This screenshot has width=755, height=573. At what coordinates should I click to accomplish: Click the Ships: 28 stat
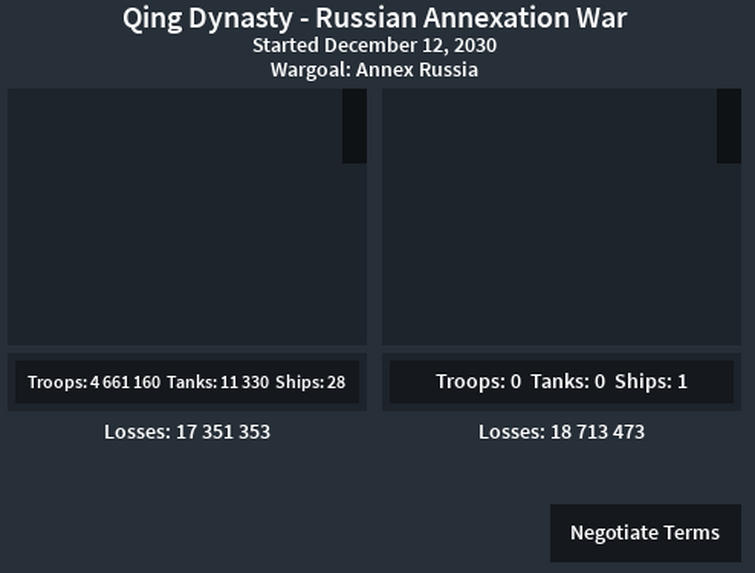coord(311,382)
